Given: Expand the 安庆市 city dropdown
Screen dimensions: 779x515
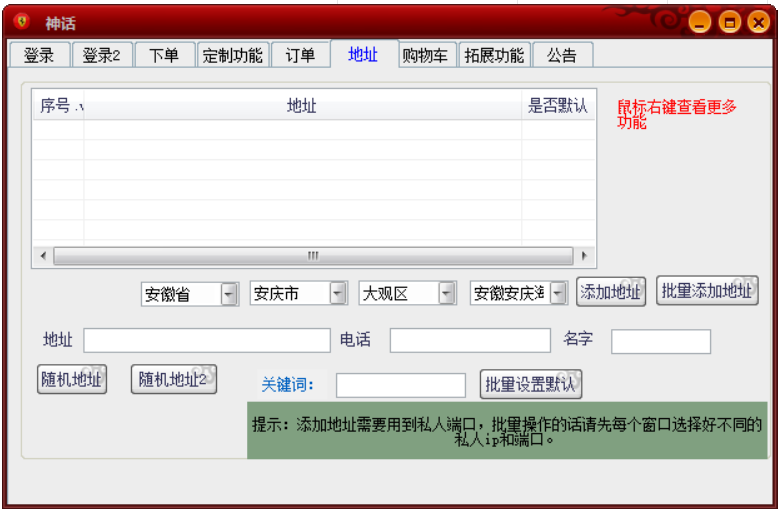Looking at the screenshot, I should click(x=338, y=294).
